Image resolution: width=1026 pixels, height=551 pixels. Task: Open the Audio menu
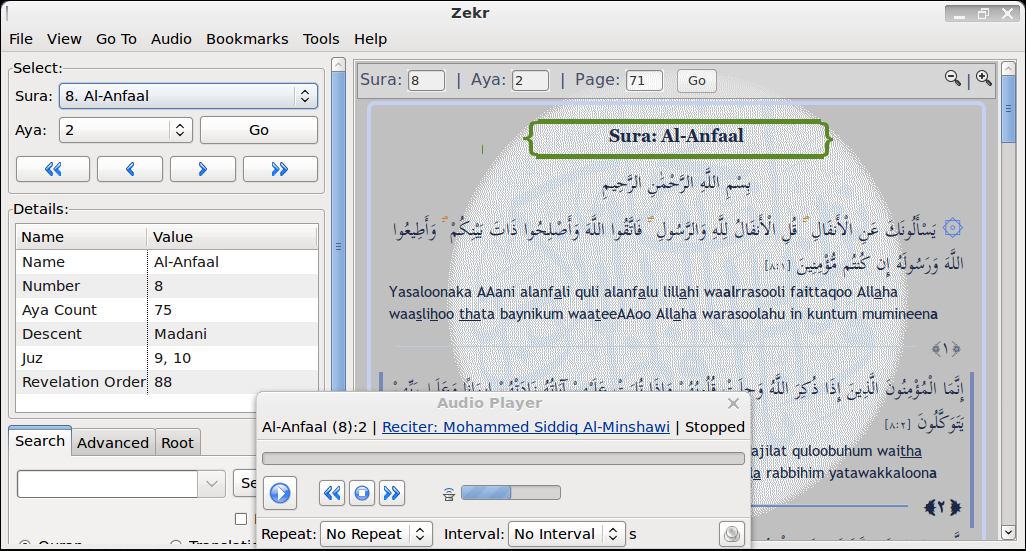coord(171,39)
